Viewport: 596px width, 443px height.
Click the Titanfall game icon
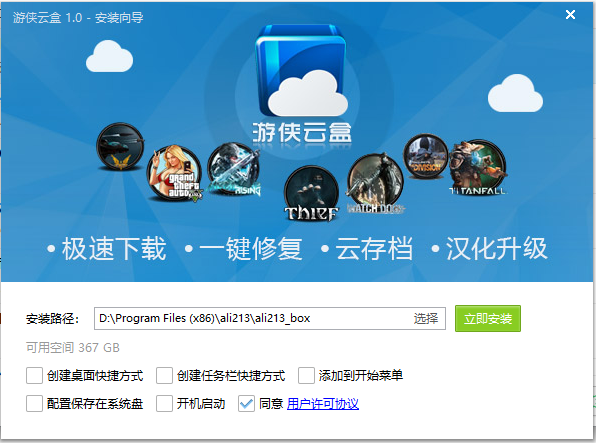click(x=478, y=167)
